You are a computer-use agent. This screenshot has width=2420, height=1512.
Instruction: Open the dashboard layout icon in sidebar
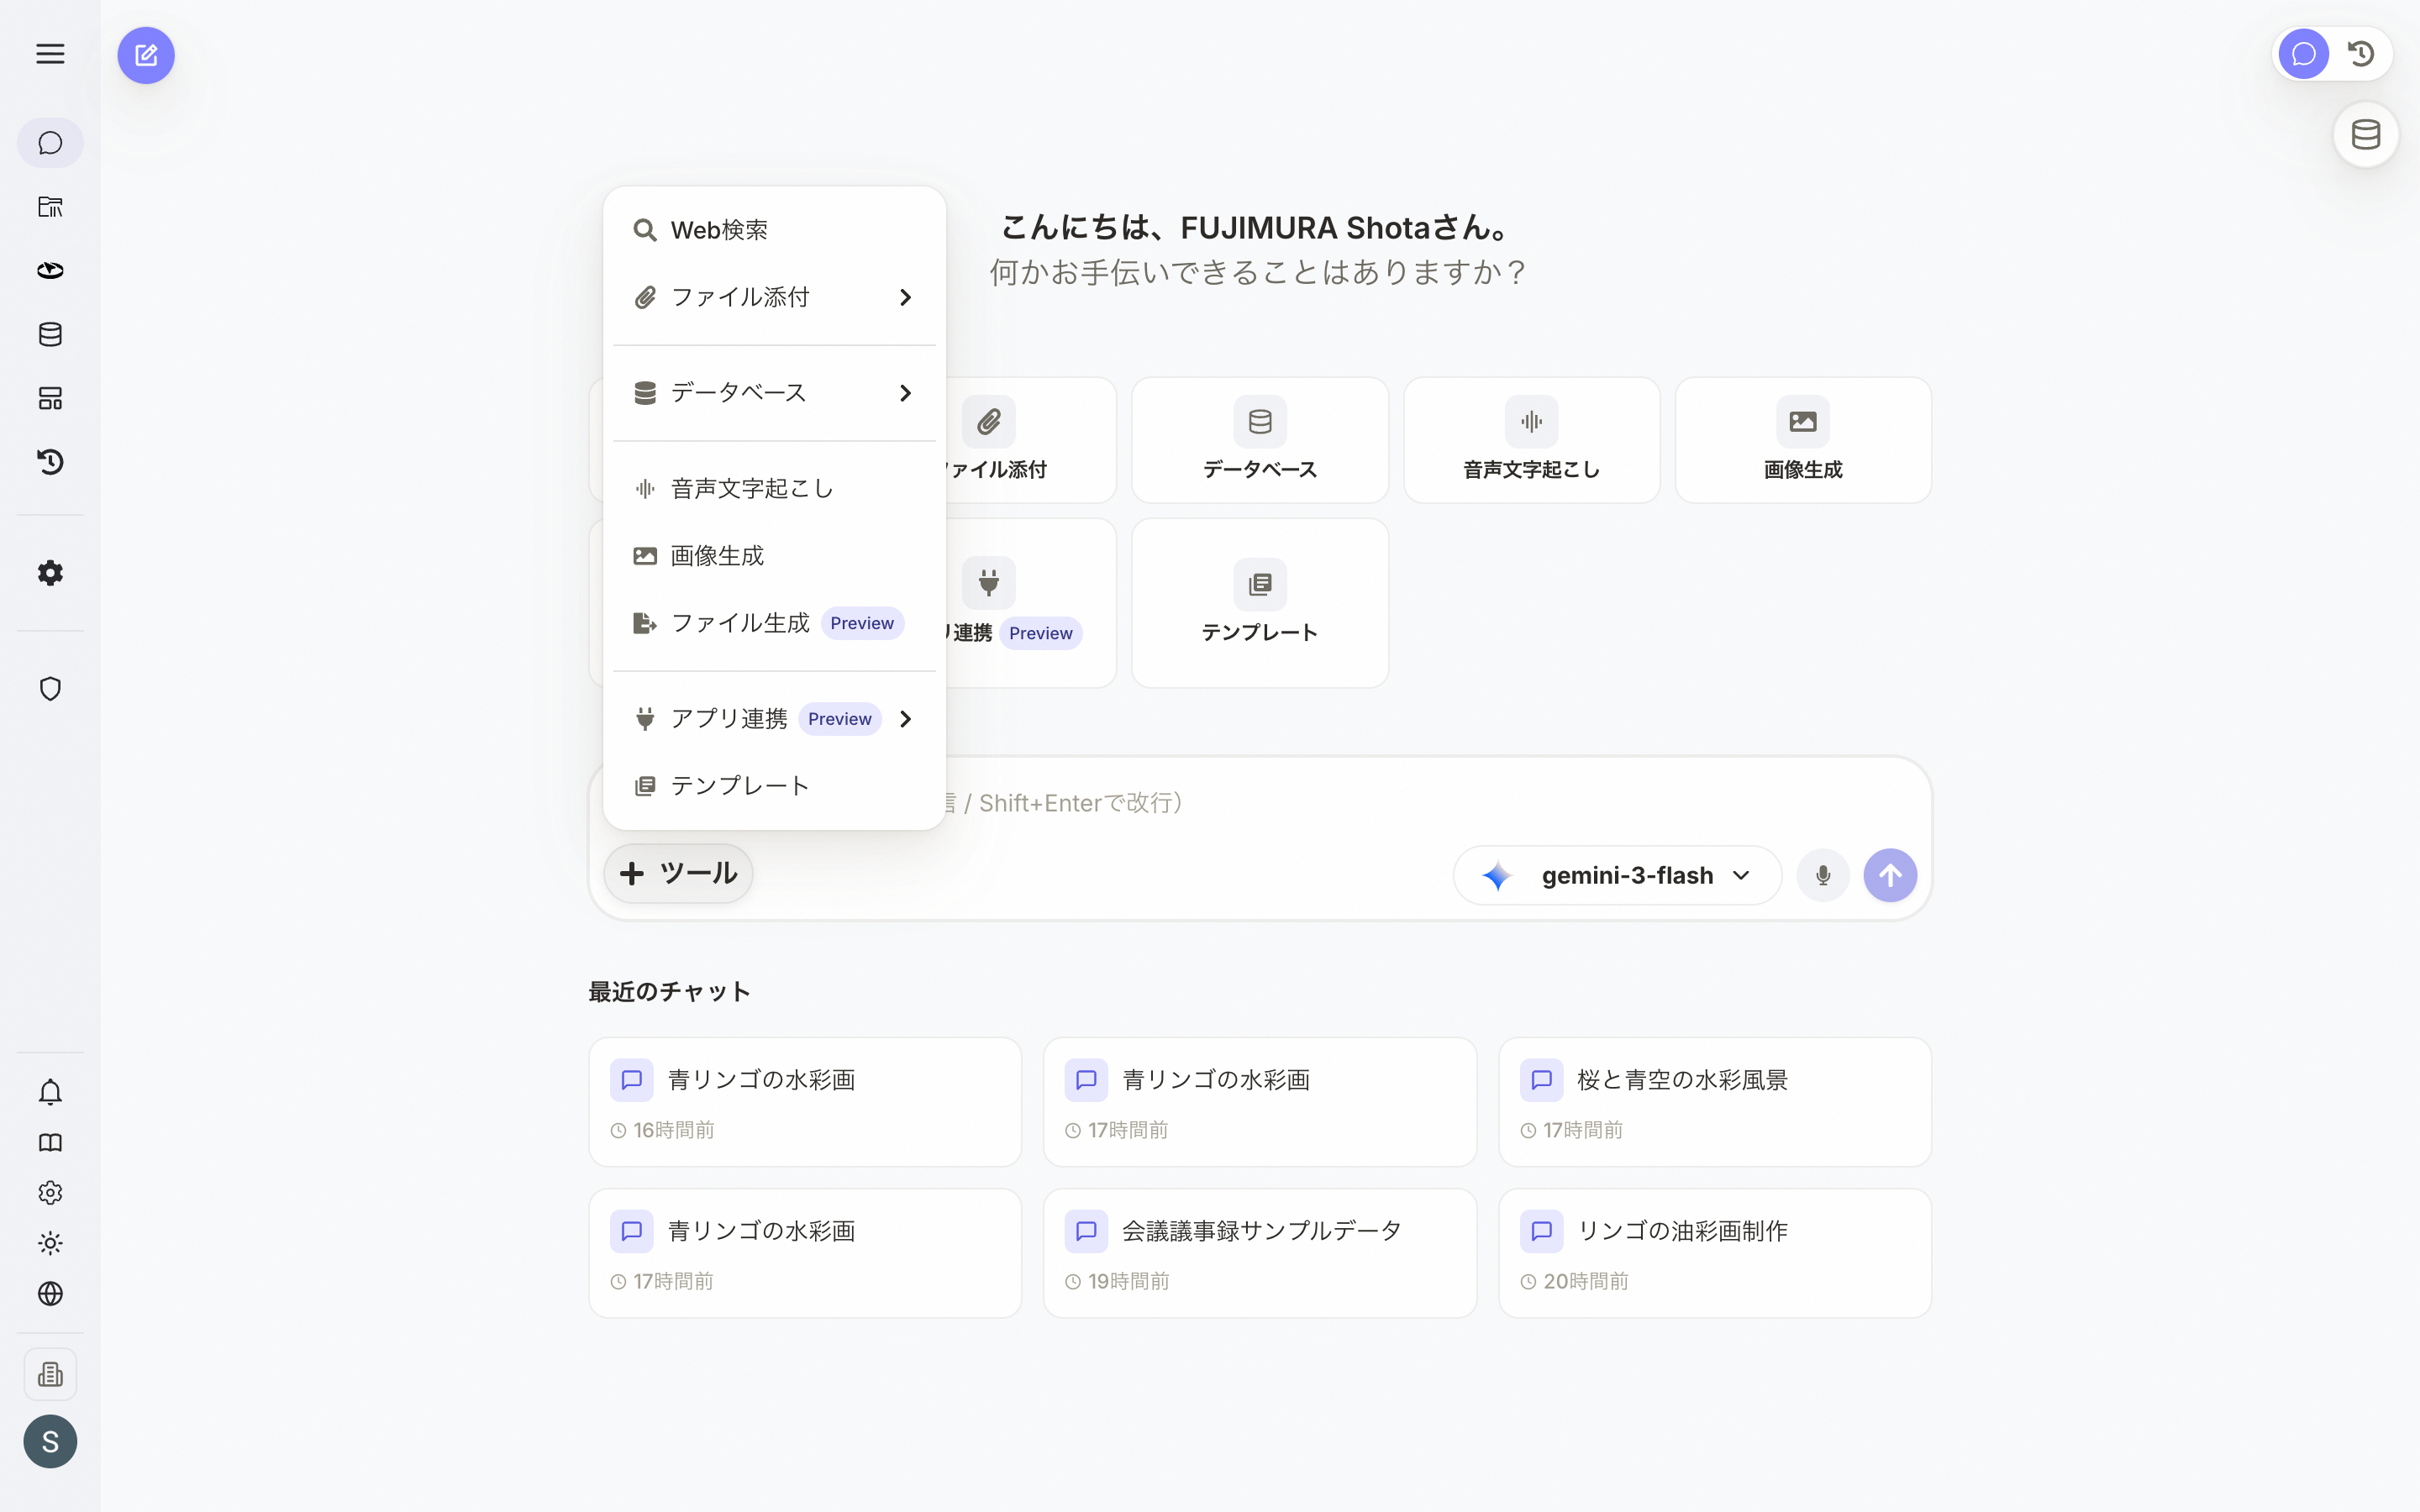point(50,398)
